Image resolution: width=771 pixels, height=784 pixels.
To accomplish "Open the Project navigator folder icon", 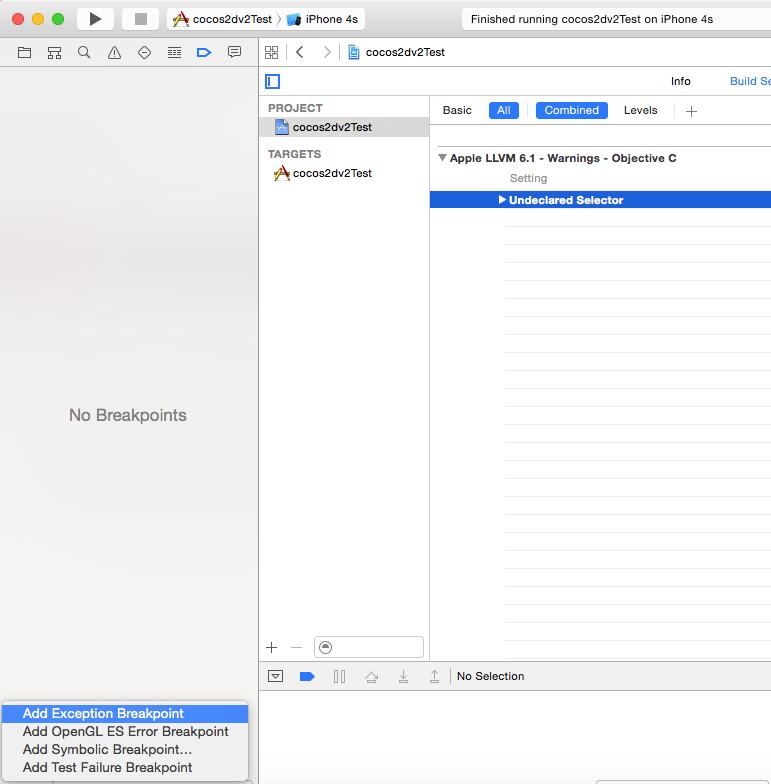I will (x=24, y=52).
